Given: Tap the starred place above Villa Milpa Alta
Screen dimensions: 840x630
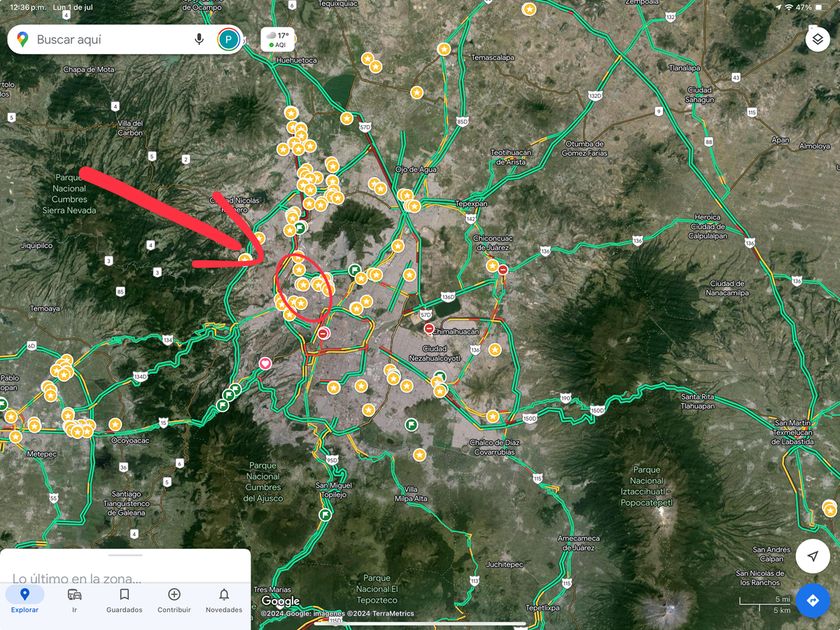Looking at the screenshot, I should click(419, 455).
